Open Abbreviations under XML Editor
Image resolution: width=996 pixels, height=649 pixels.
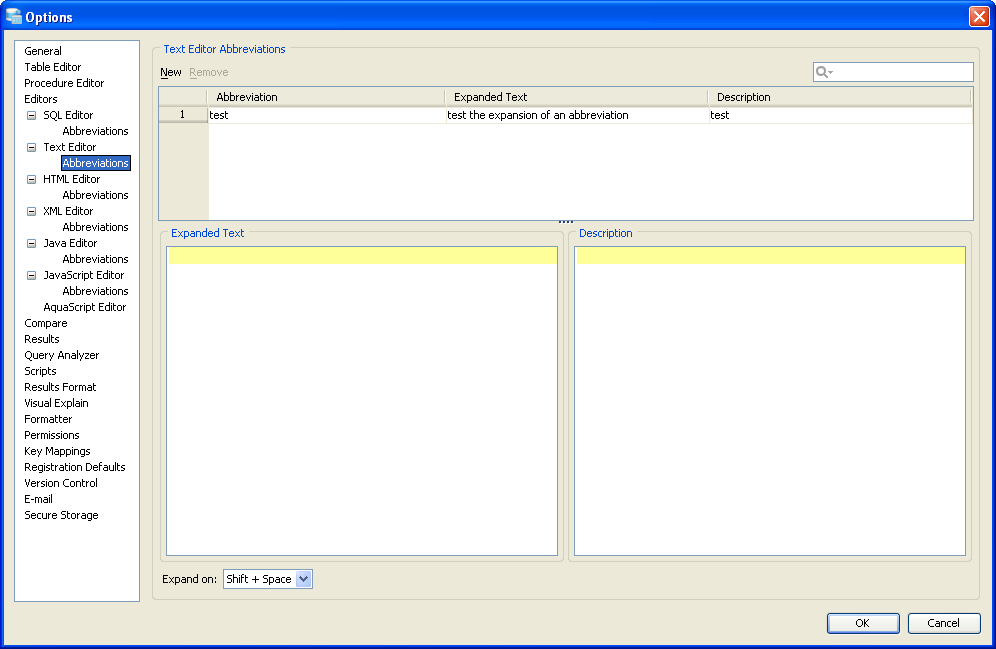[x=95, y=227]
